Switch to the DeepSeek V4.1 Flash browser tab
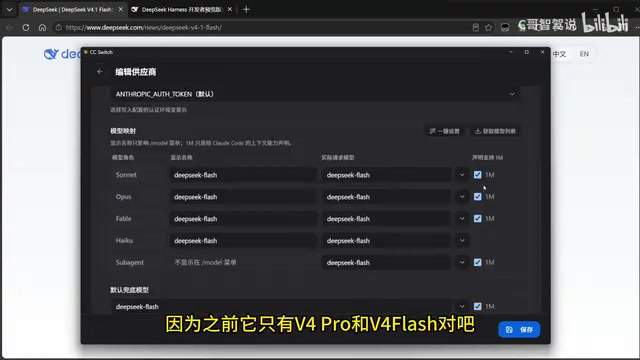Screen dimensions: 640x360 point(72,9)
